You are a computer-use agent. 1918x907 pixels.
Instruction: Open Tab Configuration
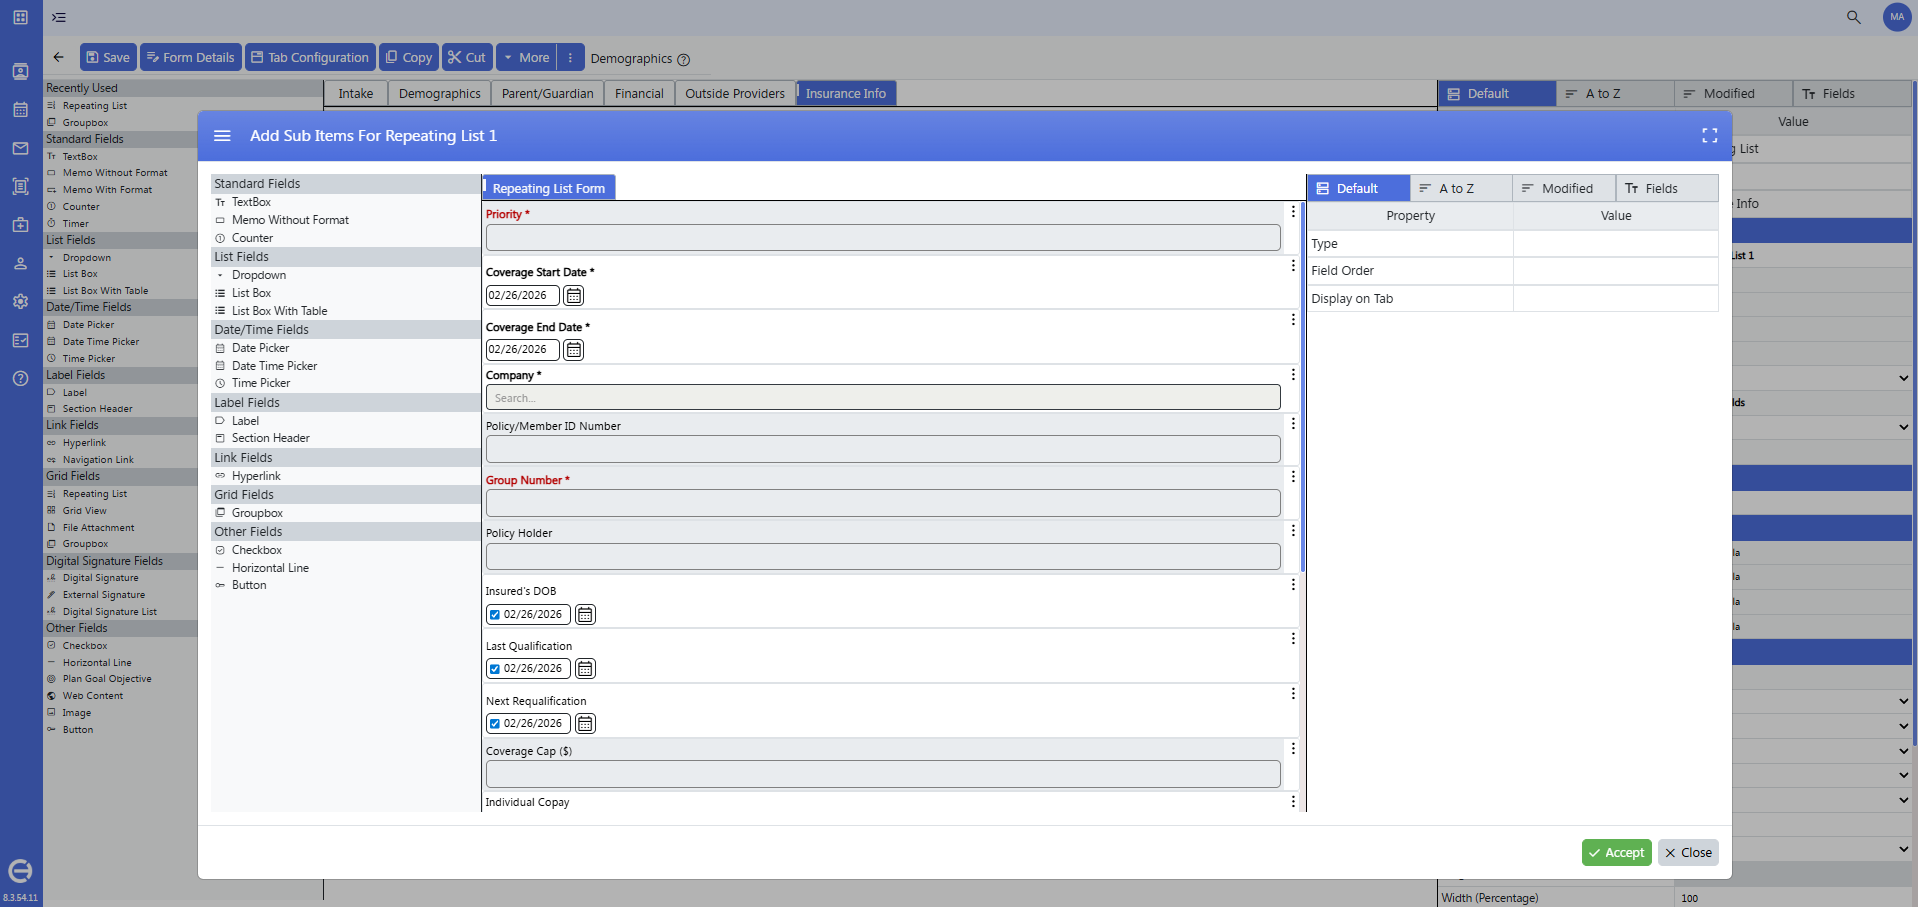(310, 57)
